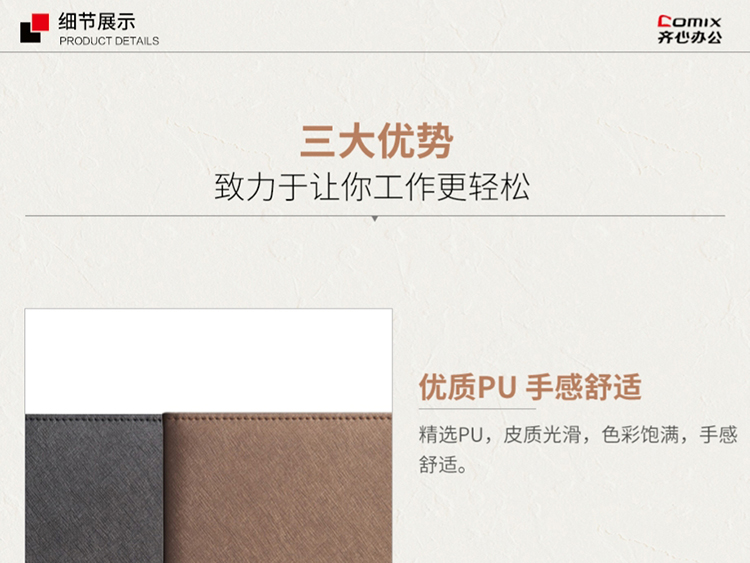The image size is (750, 563).
Task: Click the red and black squares logo
Action: [x=34, y=28]
